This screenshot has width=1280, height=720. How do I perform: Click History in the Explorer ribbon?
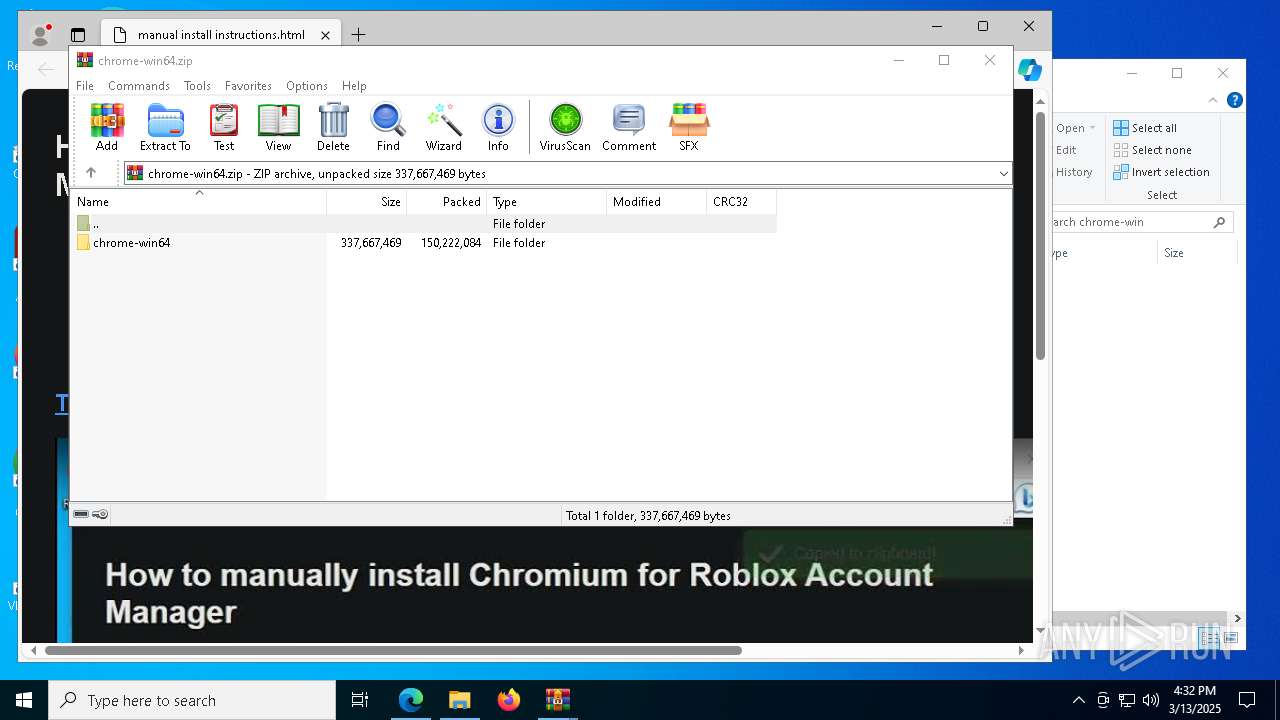click(1074, 172)
